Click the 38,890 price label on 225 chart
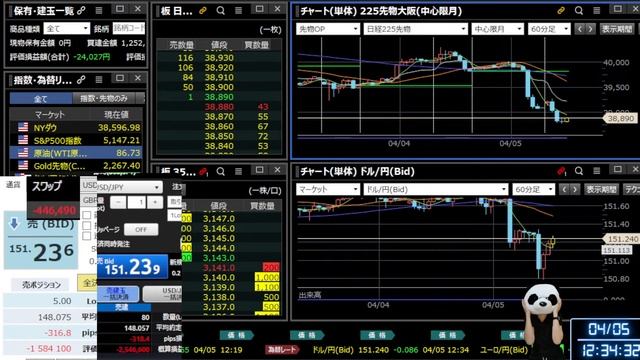 point(619,118)
